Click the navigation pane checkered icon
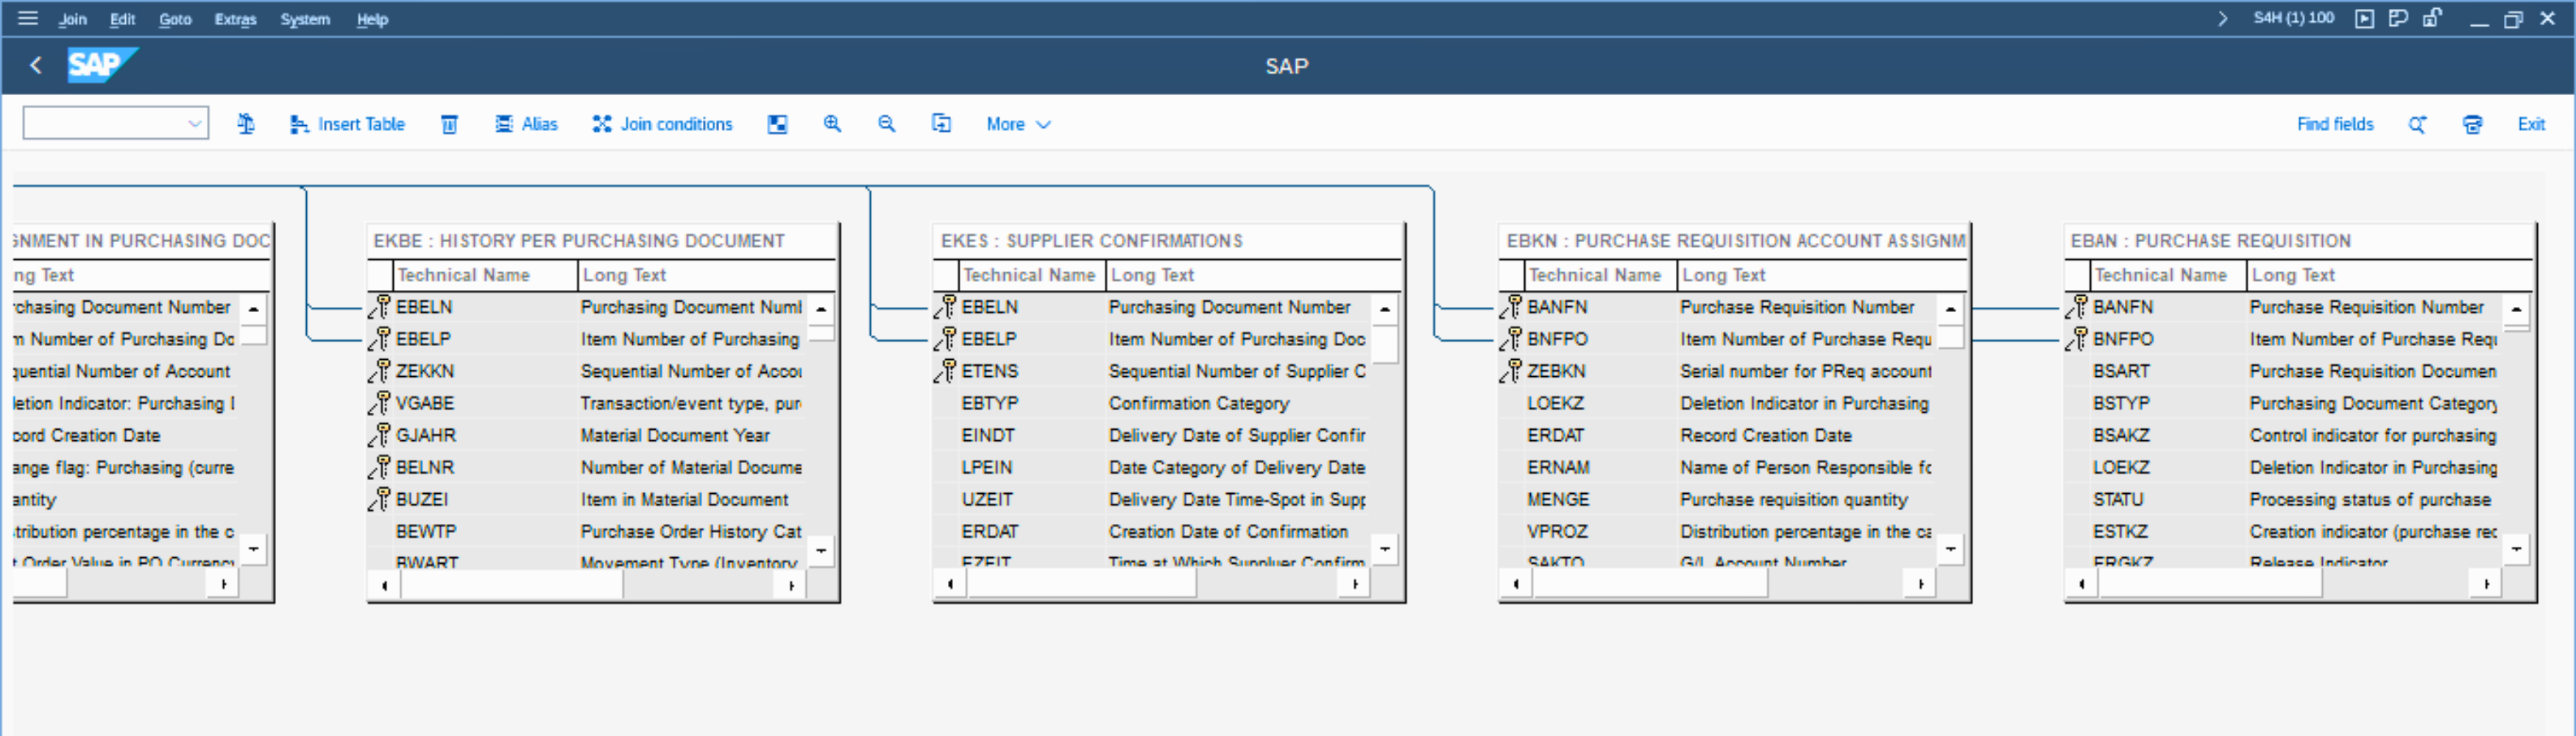2576x736 pixels. (x=777, y=124)
